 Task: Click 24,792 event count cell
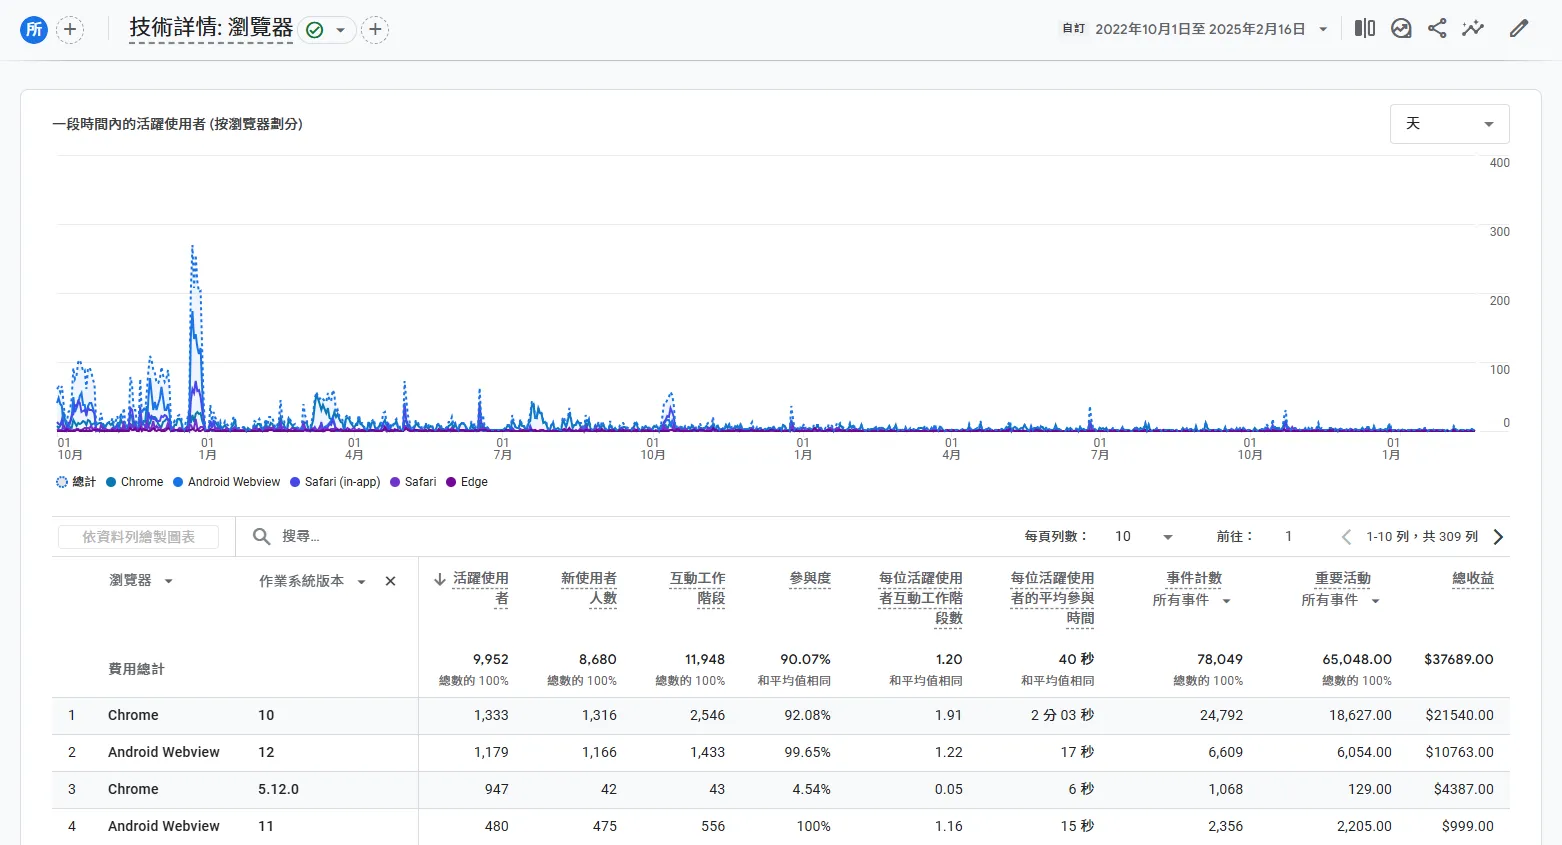coord(1221,715)
